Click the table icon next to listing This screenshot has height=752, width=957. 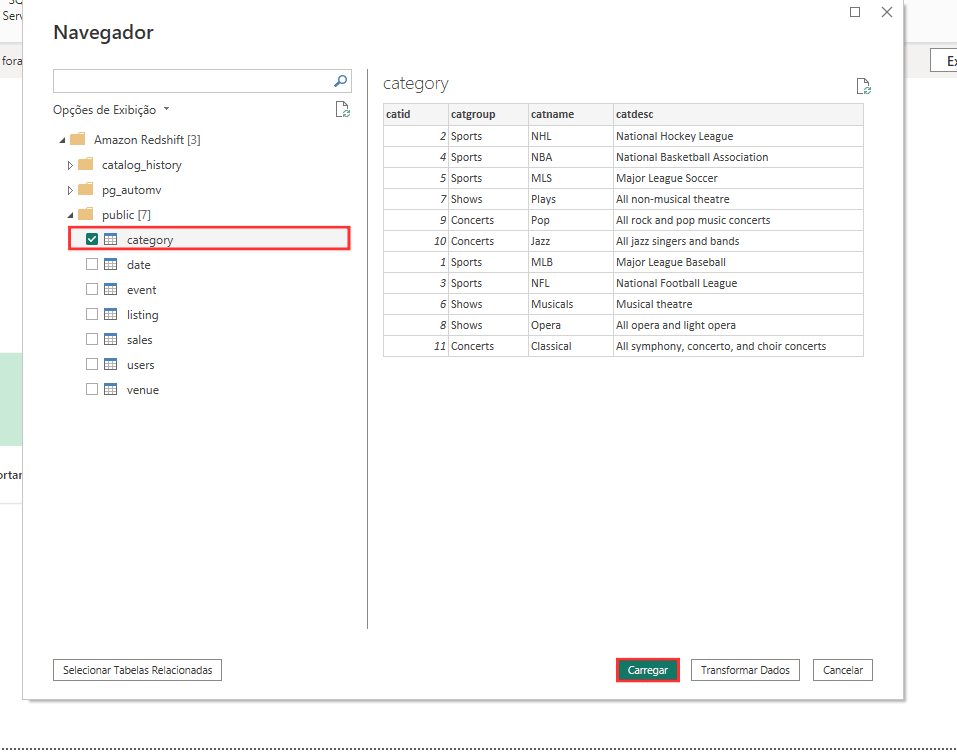point(109,314)
